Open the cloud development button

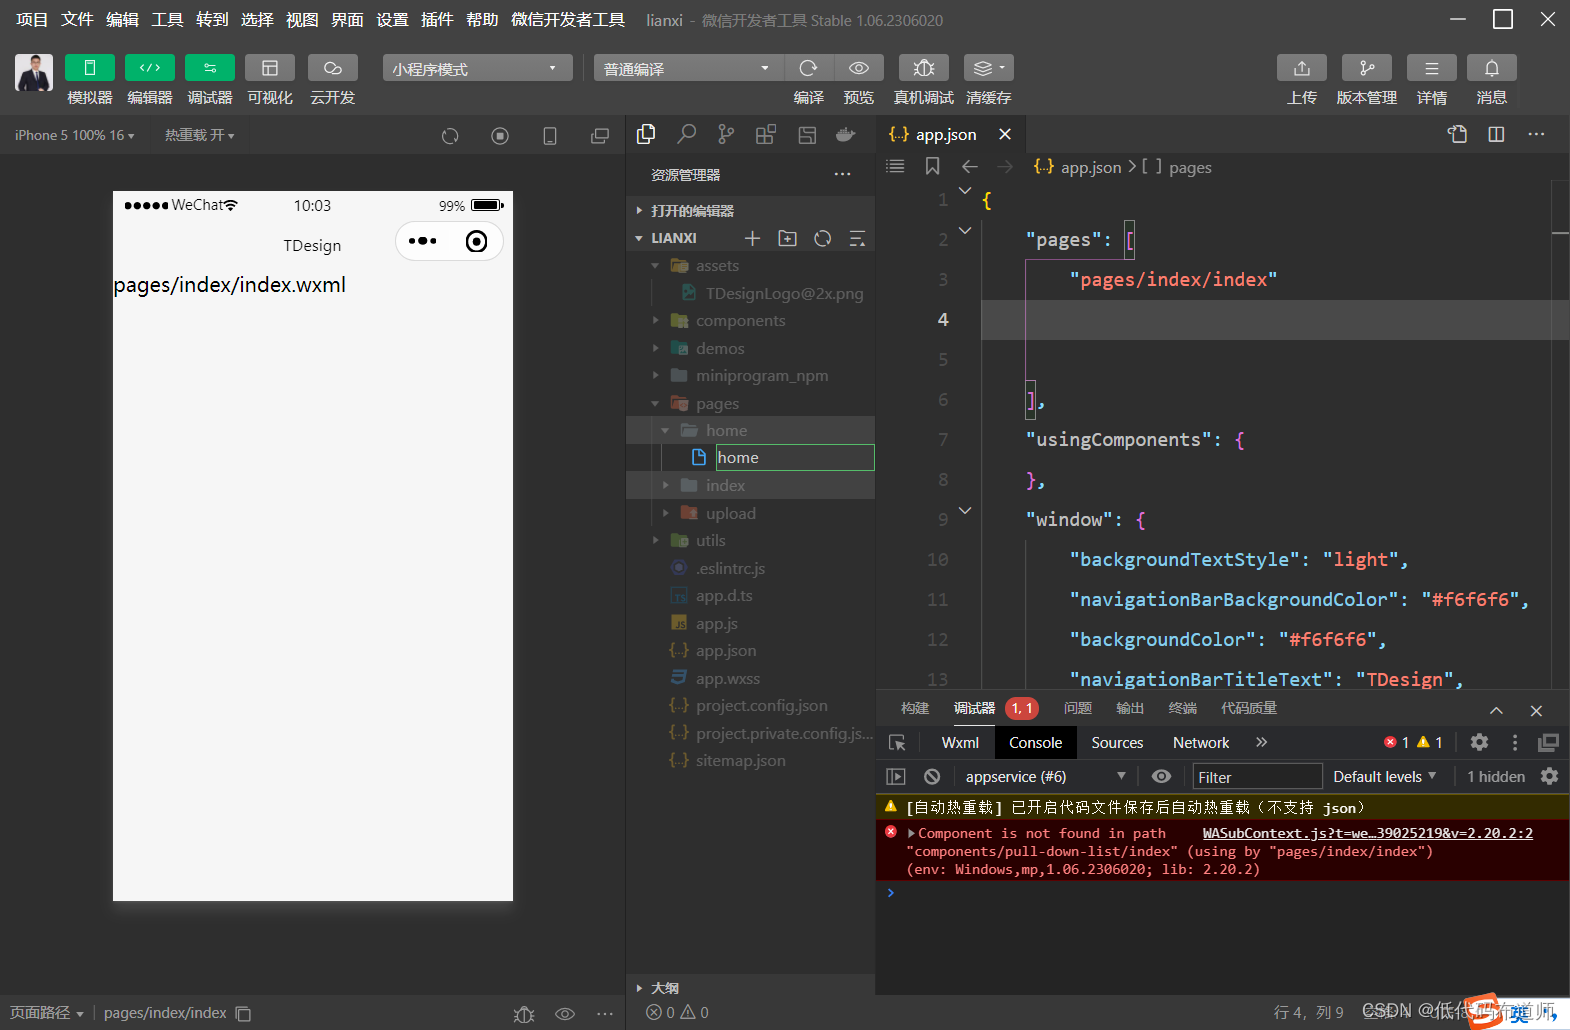pos(333,67)
